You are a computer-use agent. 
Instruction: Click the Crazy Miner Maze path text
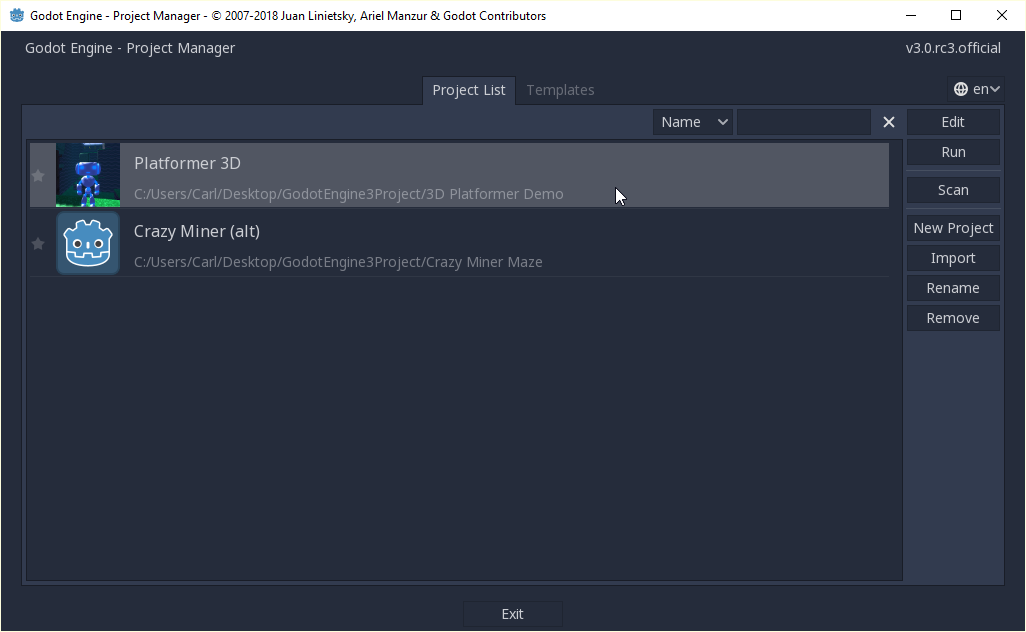pos(338,262)
